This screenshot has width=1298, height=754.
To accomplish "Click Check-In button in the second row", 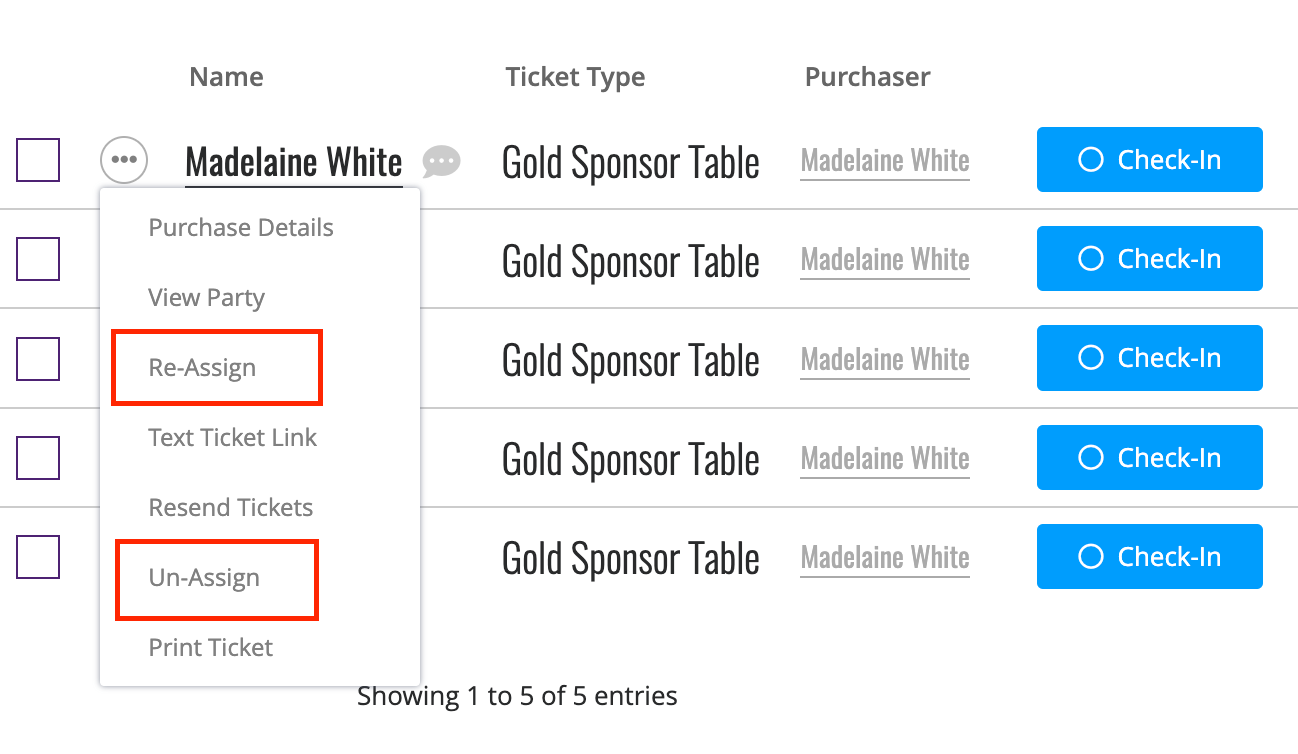I will pyautogui.click(x=1150, y=258).
